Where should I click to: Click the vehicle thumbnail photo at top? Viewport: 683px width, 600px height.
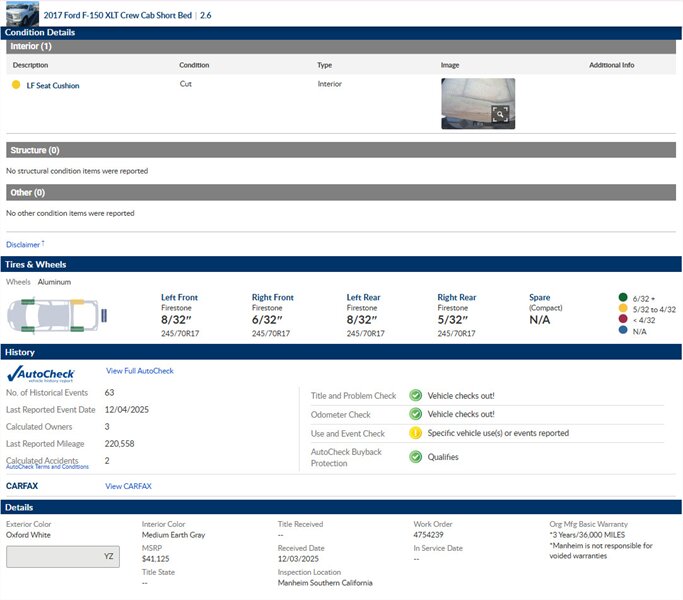(22, 14)
